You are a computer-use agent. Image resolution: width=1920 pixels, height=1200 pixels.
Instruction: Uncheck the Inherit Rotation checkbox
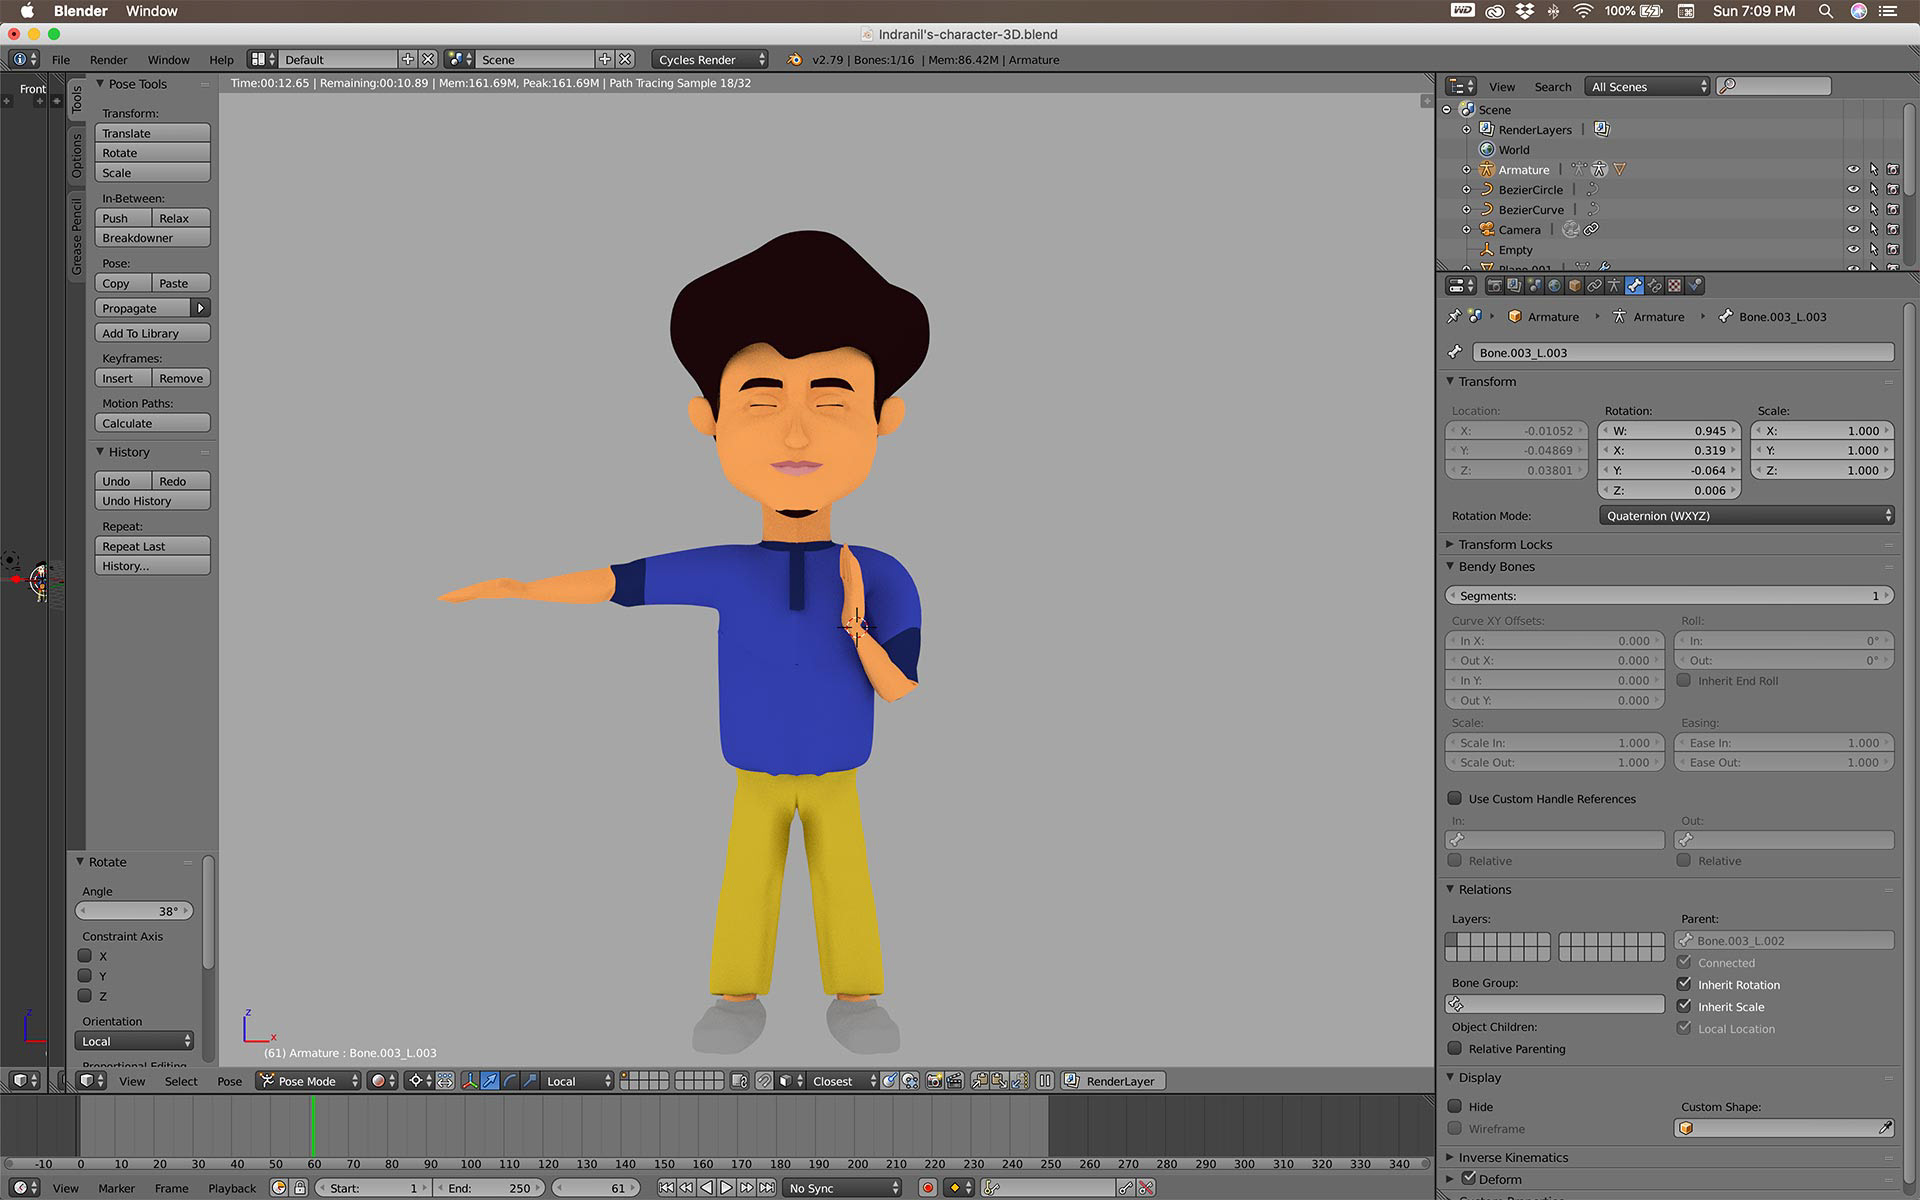[x=1684, y=984]
